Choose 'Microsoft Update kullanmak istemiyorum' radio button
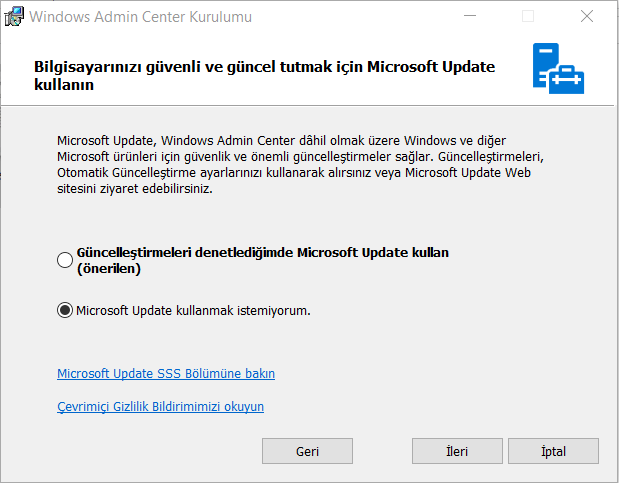This screenshot has height=483, width=619. click(x=65, y=310)
